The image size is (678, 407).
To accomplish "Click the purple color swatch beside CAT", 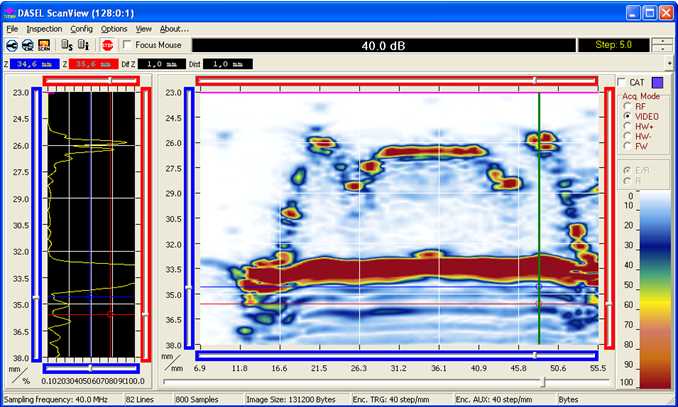I will click(x=657, y=82).
